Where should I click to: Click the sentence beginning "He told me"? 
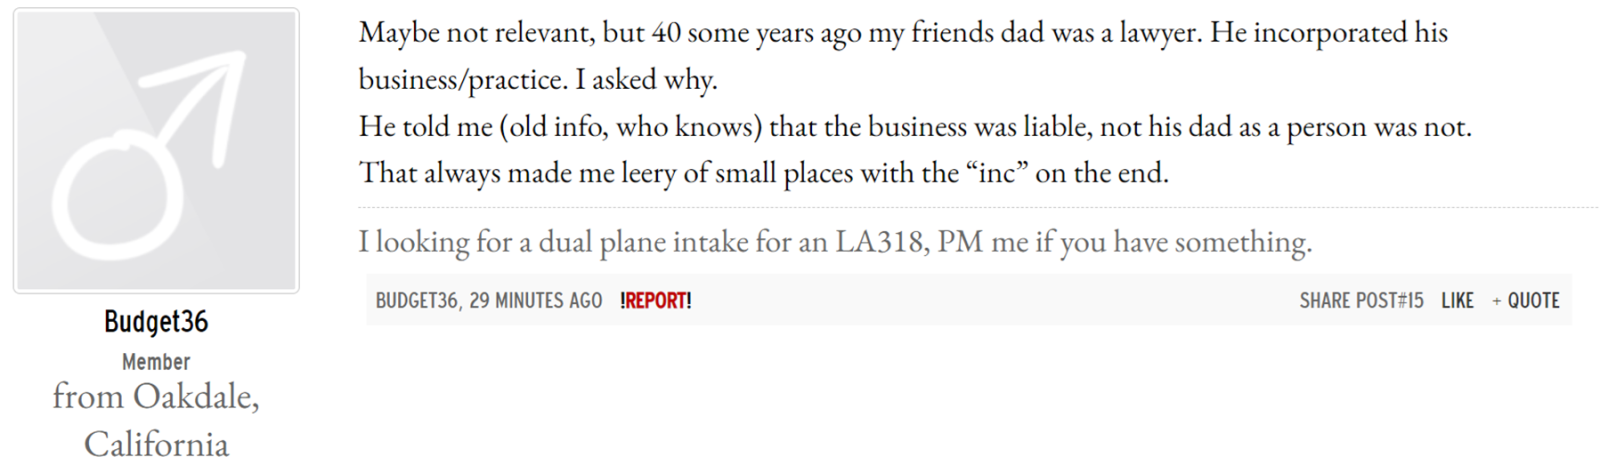915,127
